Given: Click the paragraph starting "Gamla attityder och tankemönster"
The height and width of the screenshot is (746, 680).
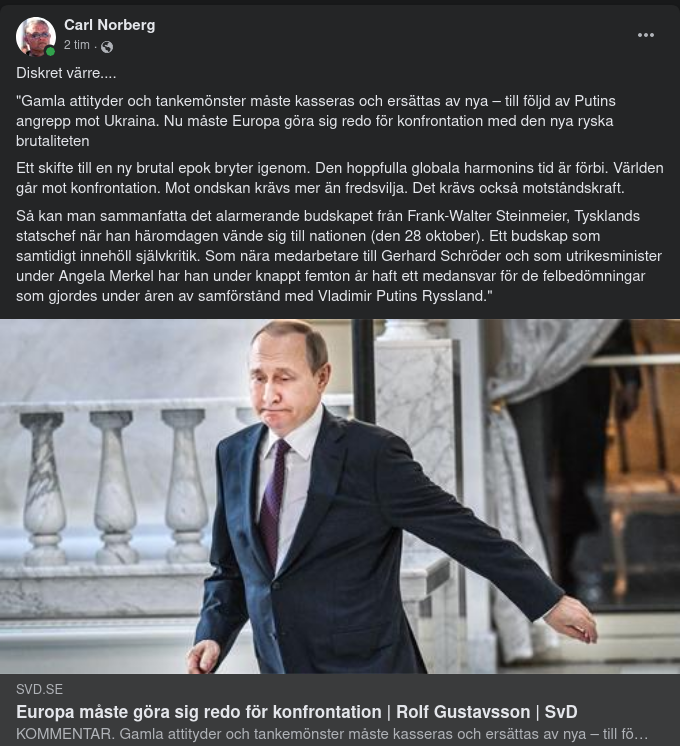Looking at the screenshot, I should 315,120.
